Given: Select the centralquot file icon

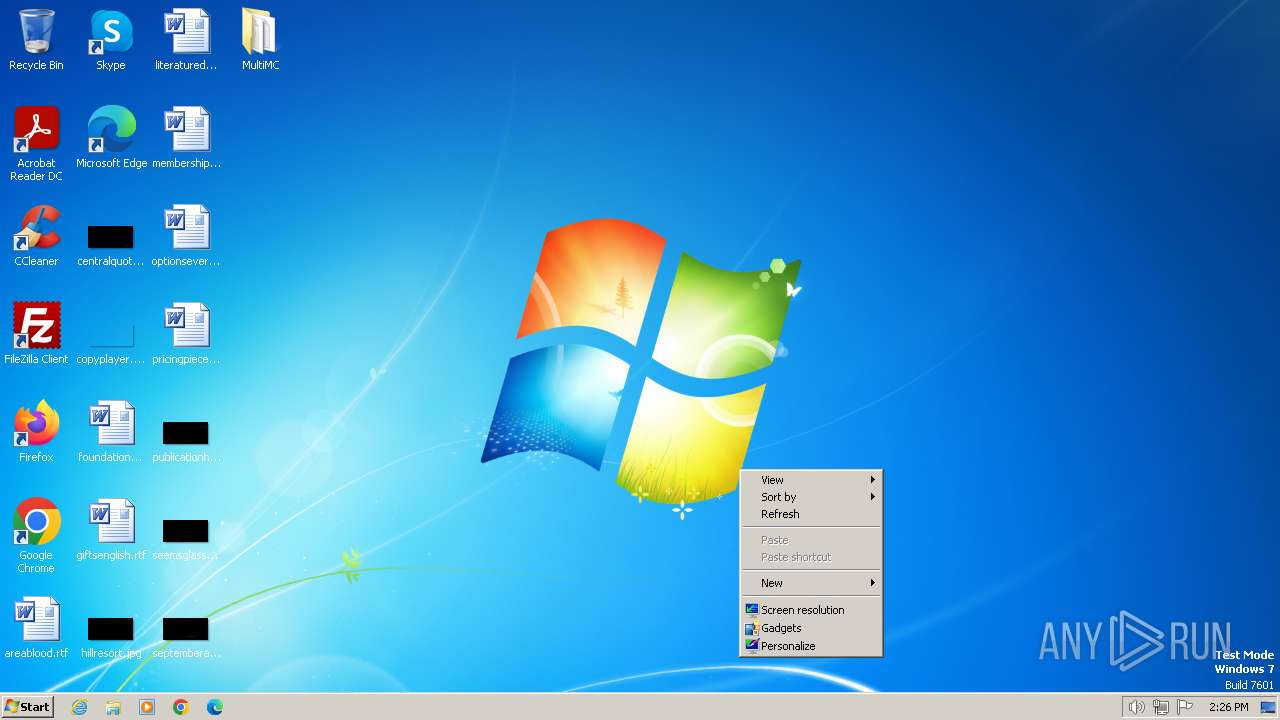Looking at the screenshot, I should click(x=111, y=246).
